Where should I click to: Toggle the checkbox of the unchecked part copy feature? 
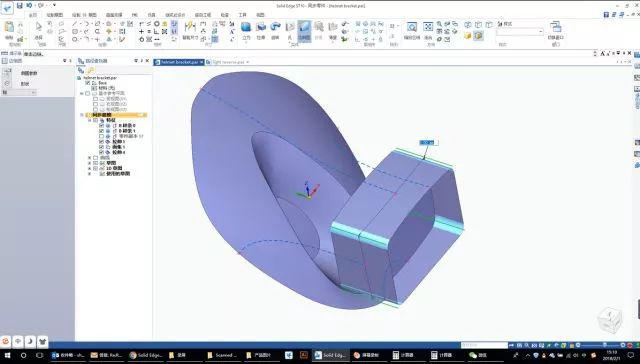point(101,136)
